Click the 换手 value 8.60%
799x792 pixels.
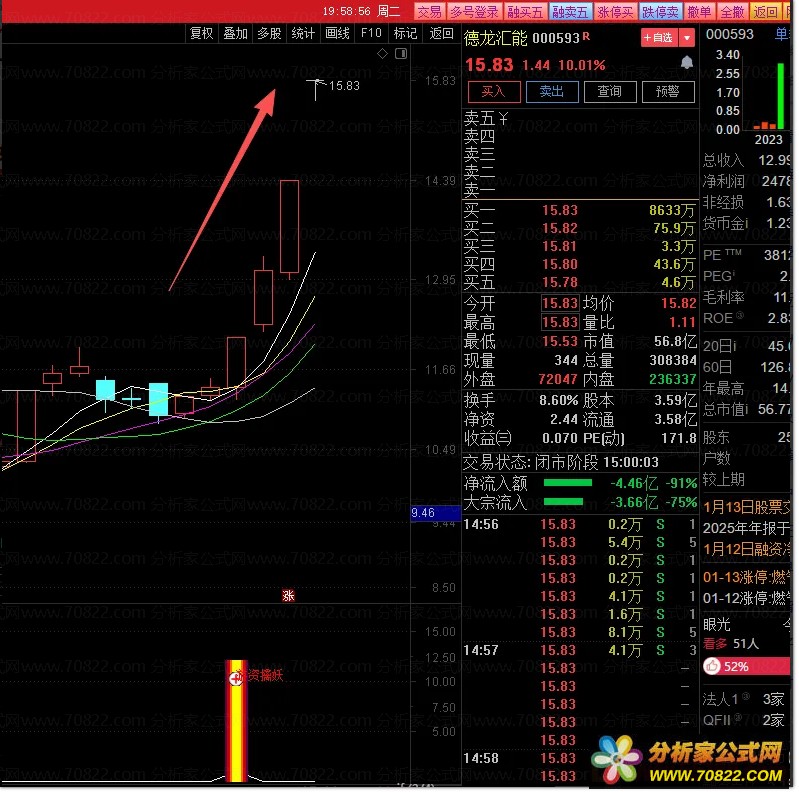(558, 400)
